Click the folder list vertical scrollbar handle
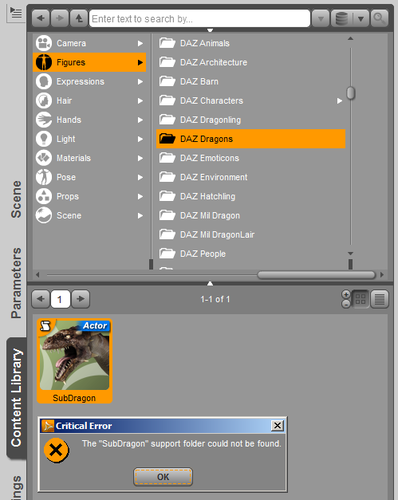The image size is (398, 500). point(351,93)
